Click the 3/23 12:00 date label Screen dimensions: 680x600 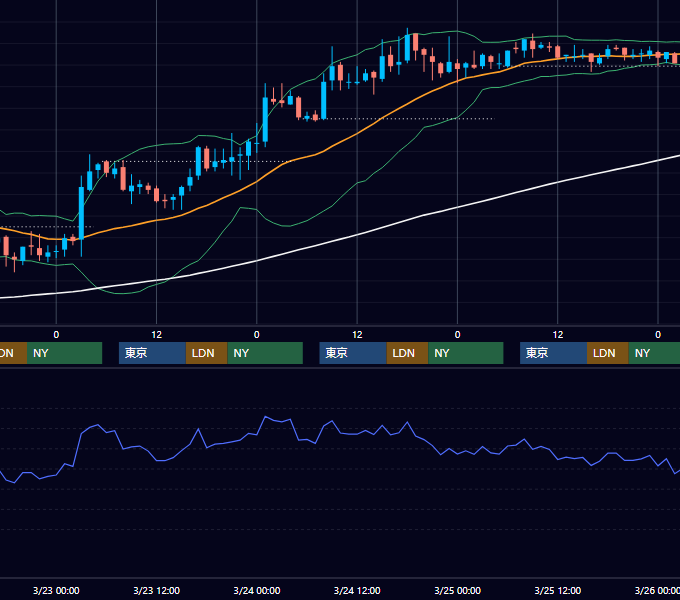[x=157, y=590]
